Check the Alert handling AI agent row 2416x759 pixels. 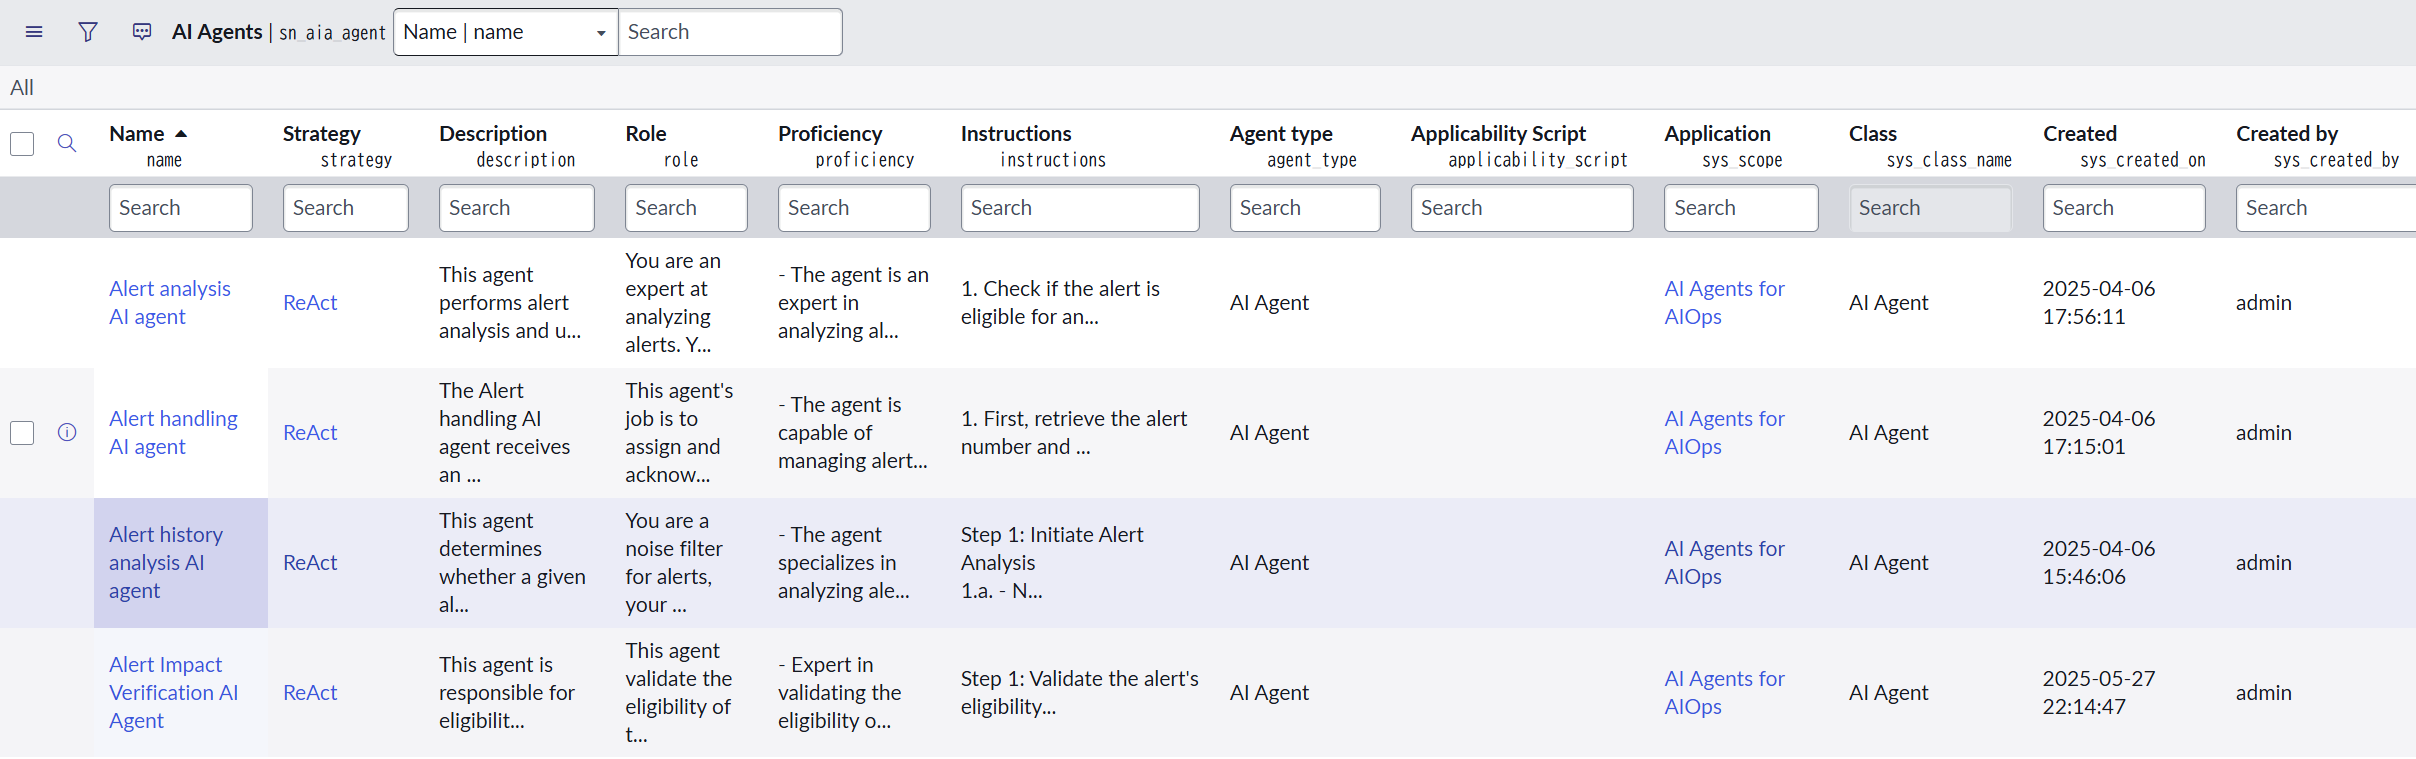22,432
